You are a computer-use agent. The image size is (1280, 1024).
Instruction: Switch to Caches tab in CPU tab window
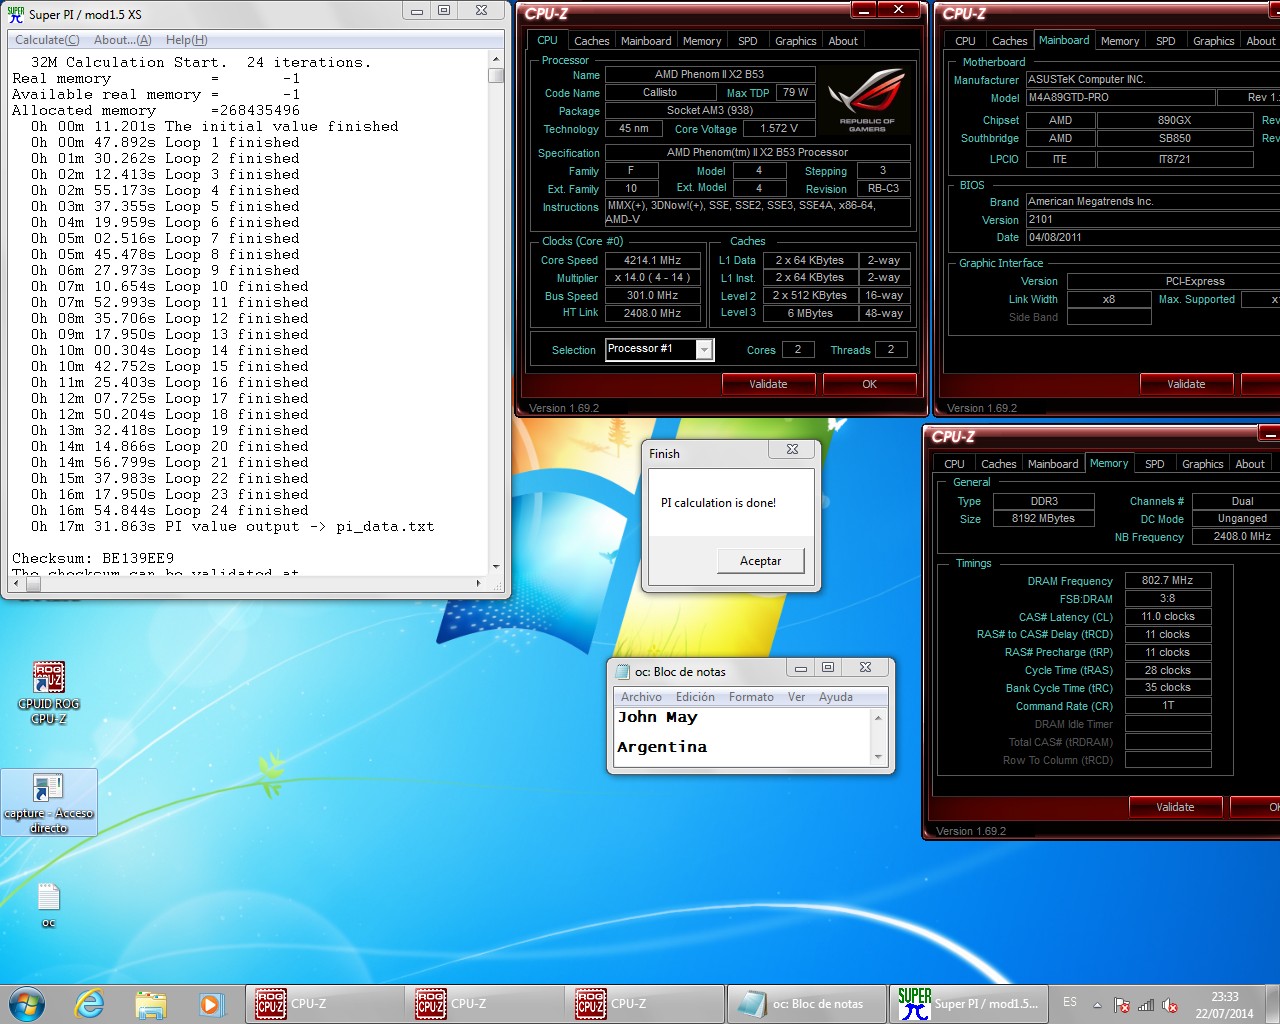click(x=591, y=41)
